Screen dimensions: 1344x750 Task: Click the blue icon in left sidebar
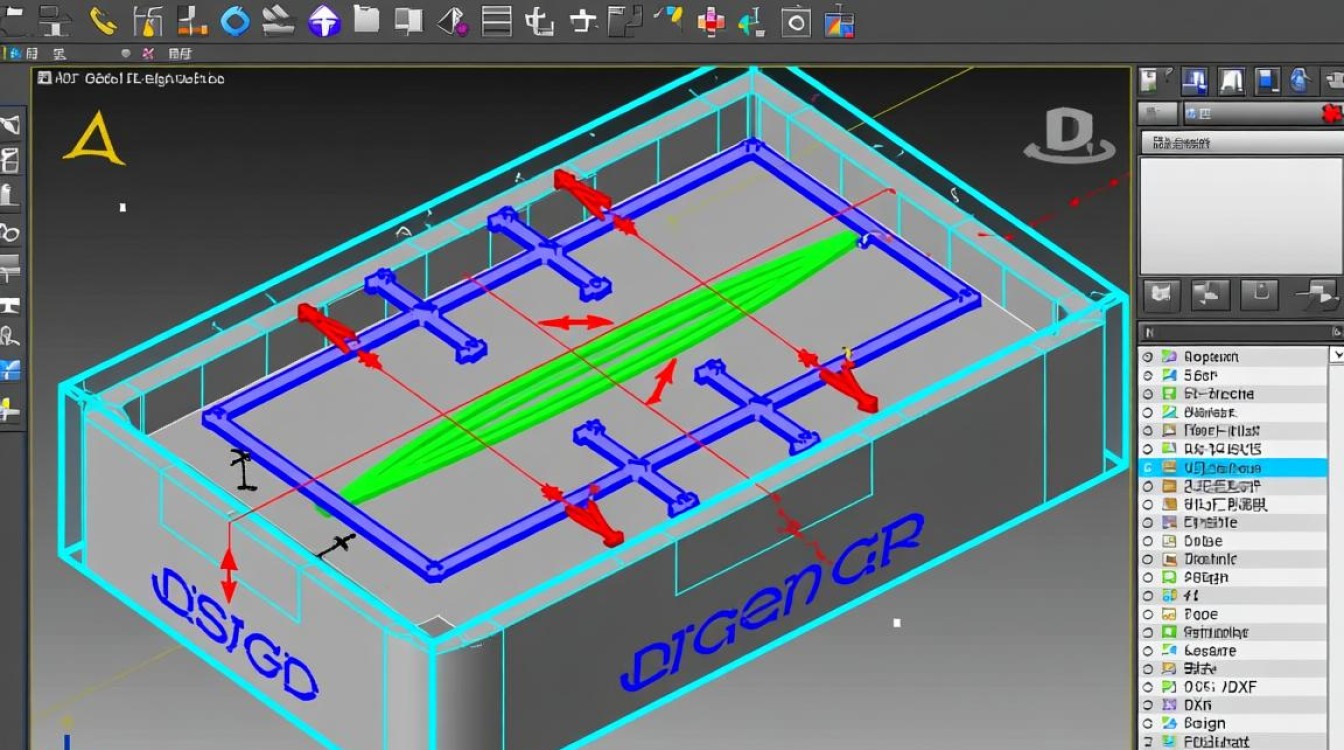(x=9, y=371)
